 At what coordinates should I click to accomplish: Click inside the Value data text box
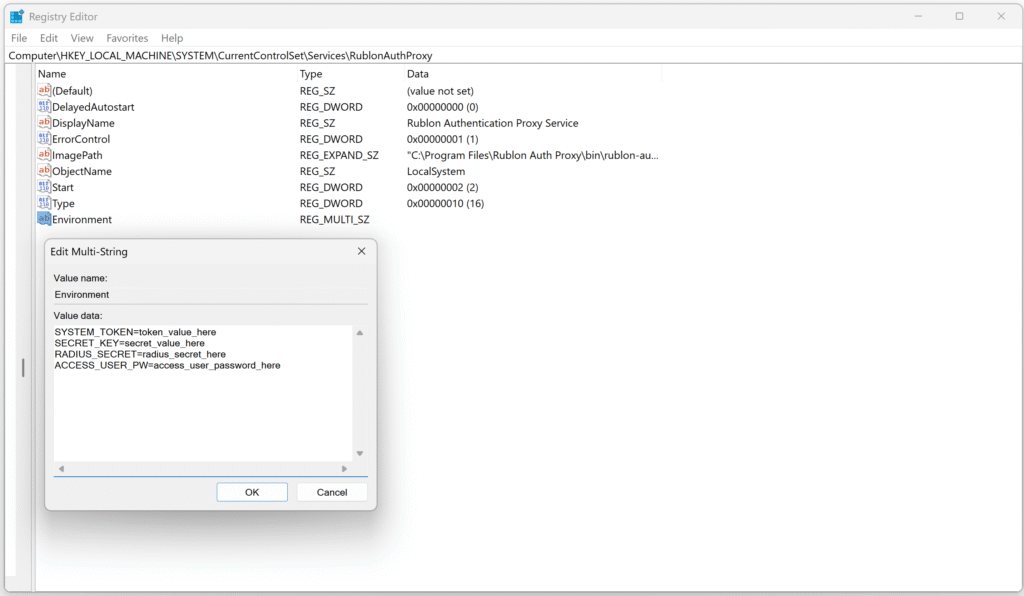point(200,390)
